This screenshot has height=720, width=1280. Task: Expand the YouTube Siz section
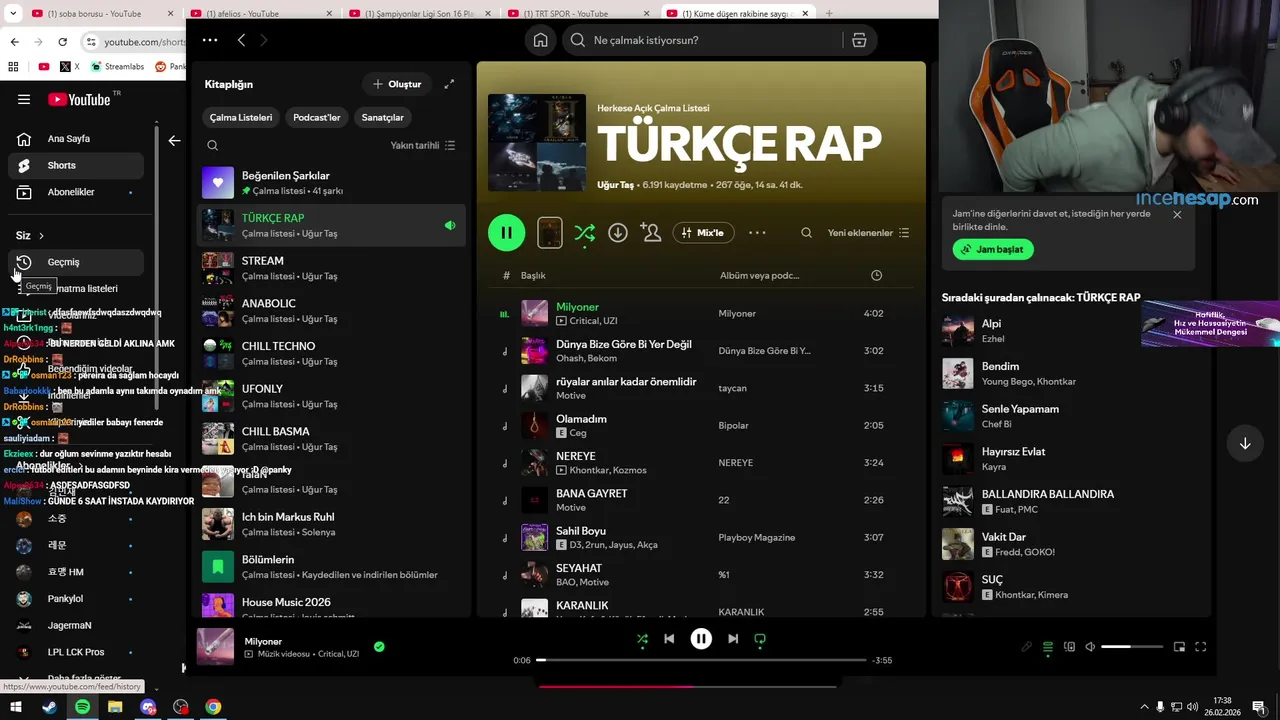pos(30,236)
